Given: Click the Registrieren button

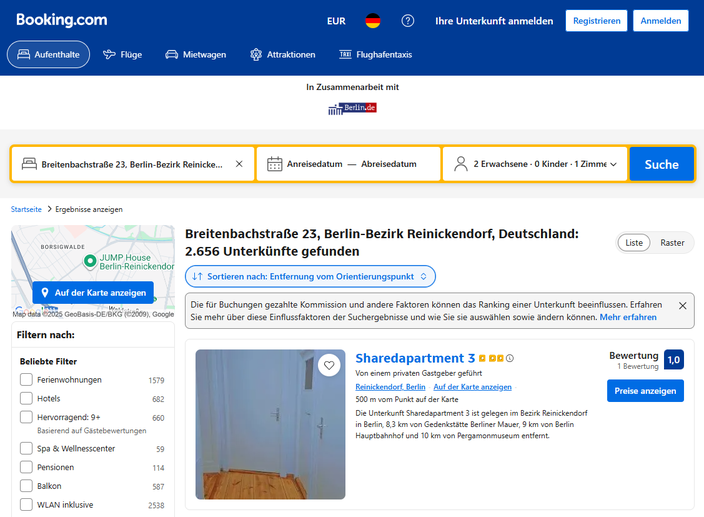Looking at the screenshot, I should click(x=596, y=21).
